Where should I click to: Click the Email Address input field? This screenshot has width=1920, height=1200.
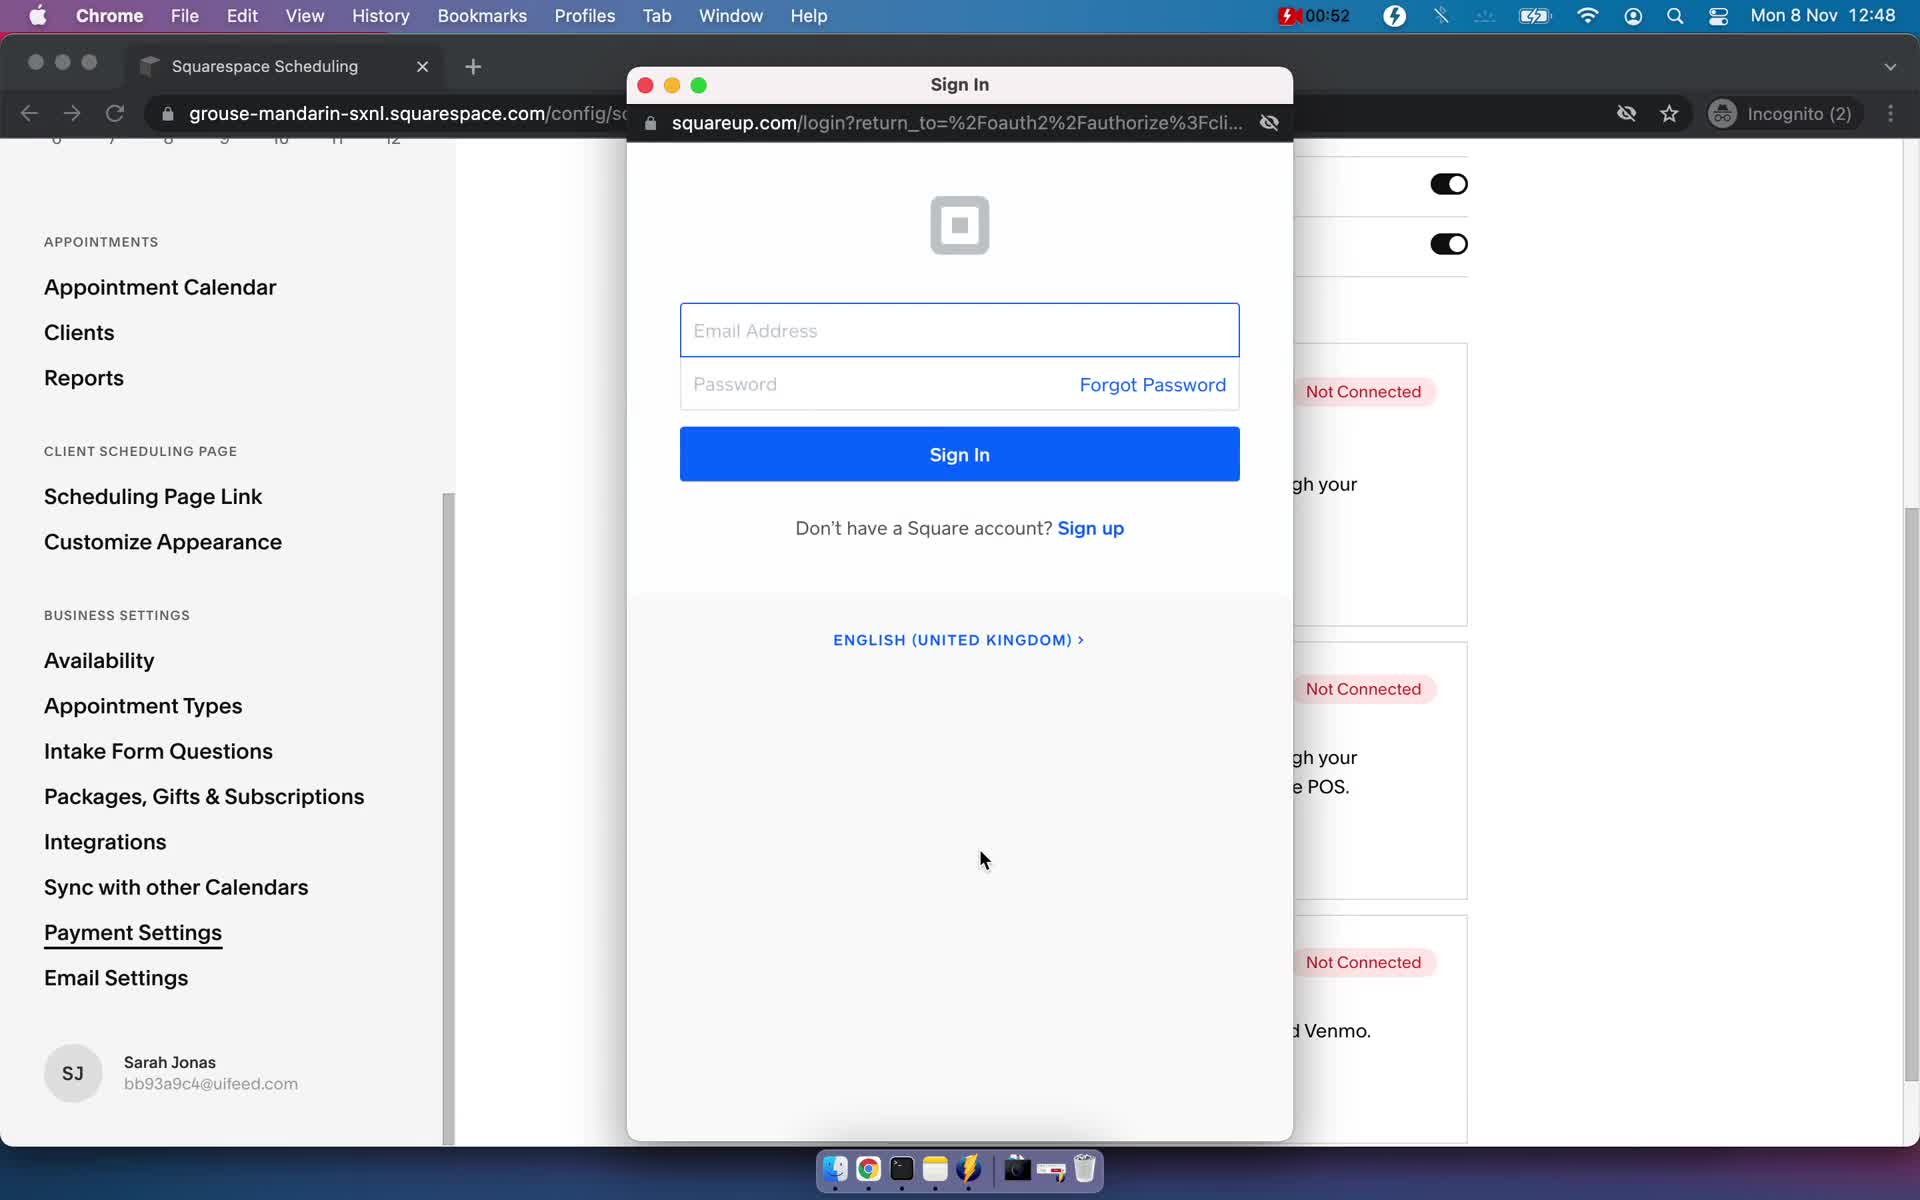pos(959,330)
